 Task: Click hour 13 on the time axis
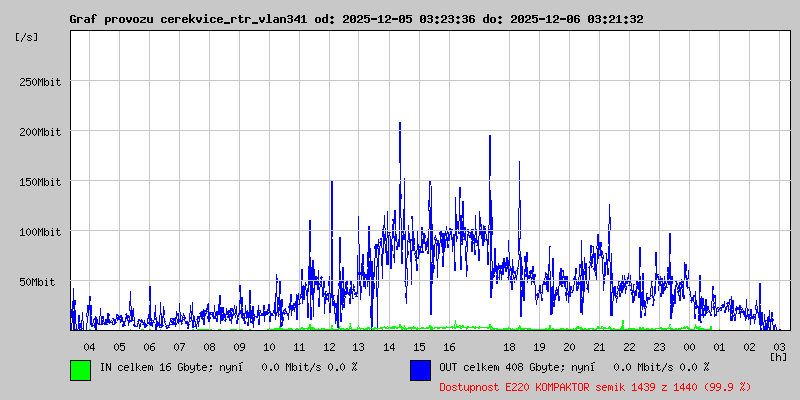click(359, 347)
